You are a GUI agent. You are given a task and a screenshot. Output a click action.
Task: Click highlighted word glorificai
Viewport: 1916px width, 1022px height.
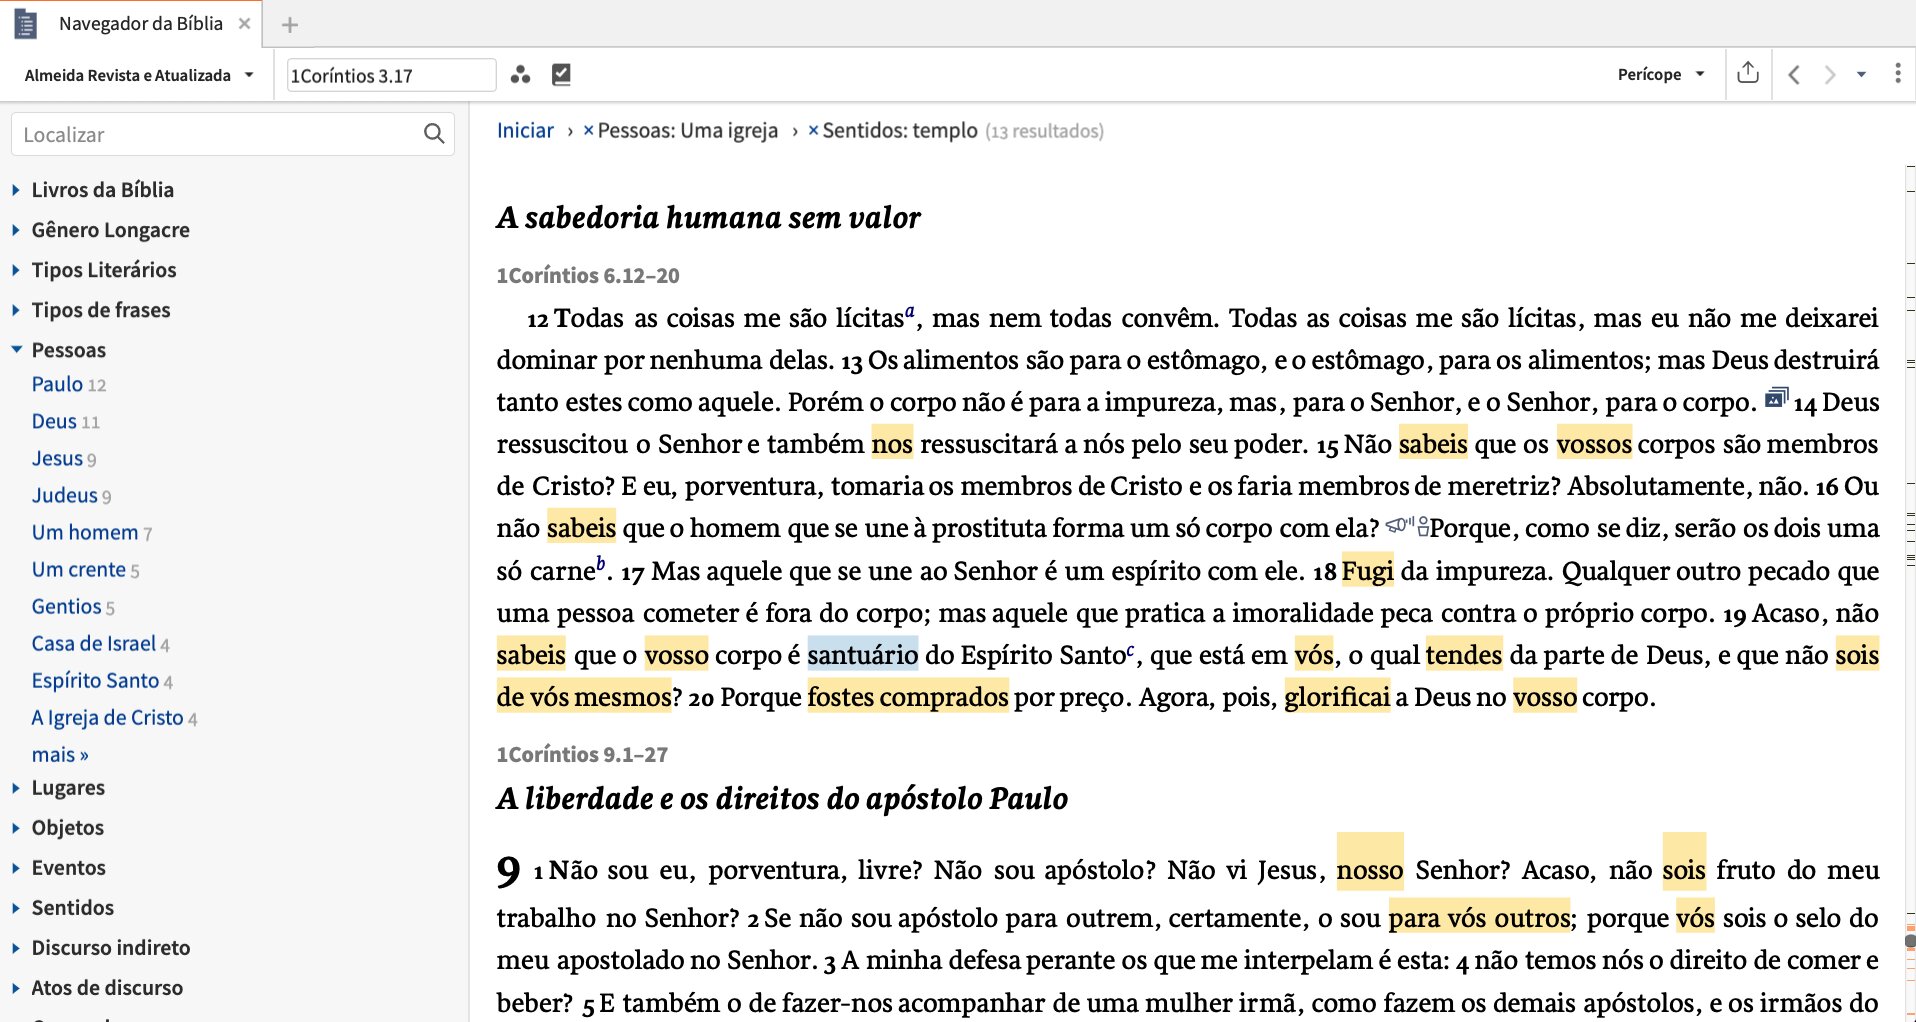pos(1337,697)
